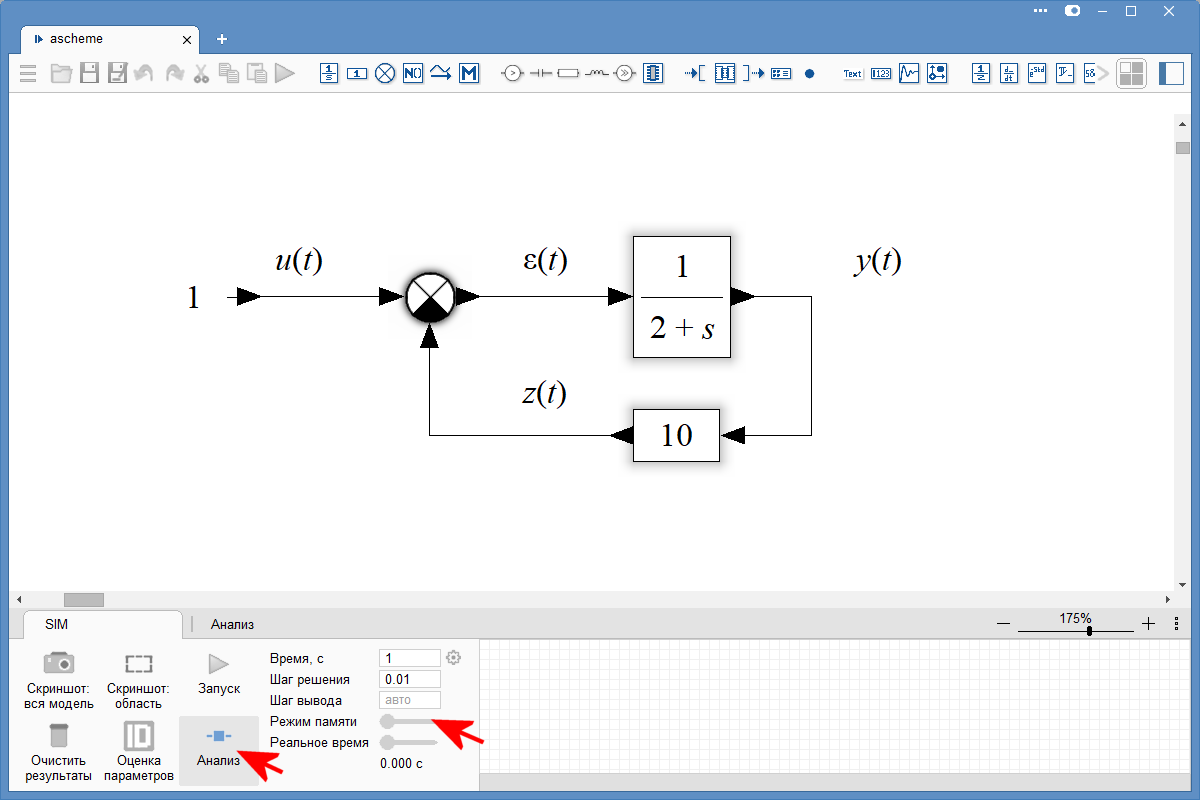
Task: Click the constant block icon in toolbar
Action: 357,73
